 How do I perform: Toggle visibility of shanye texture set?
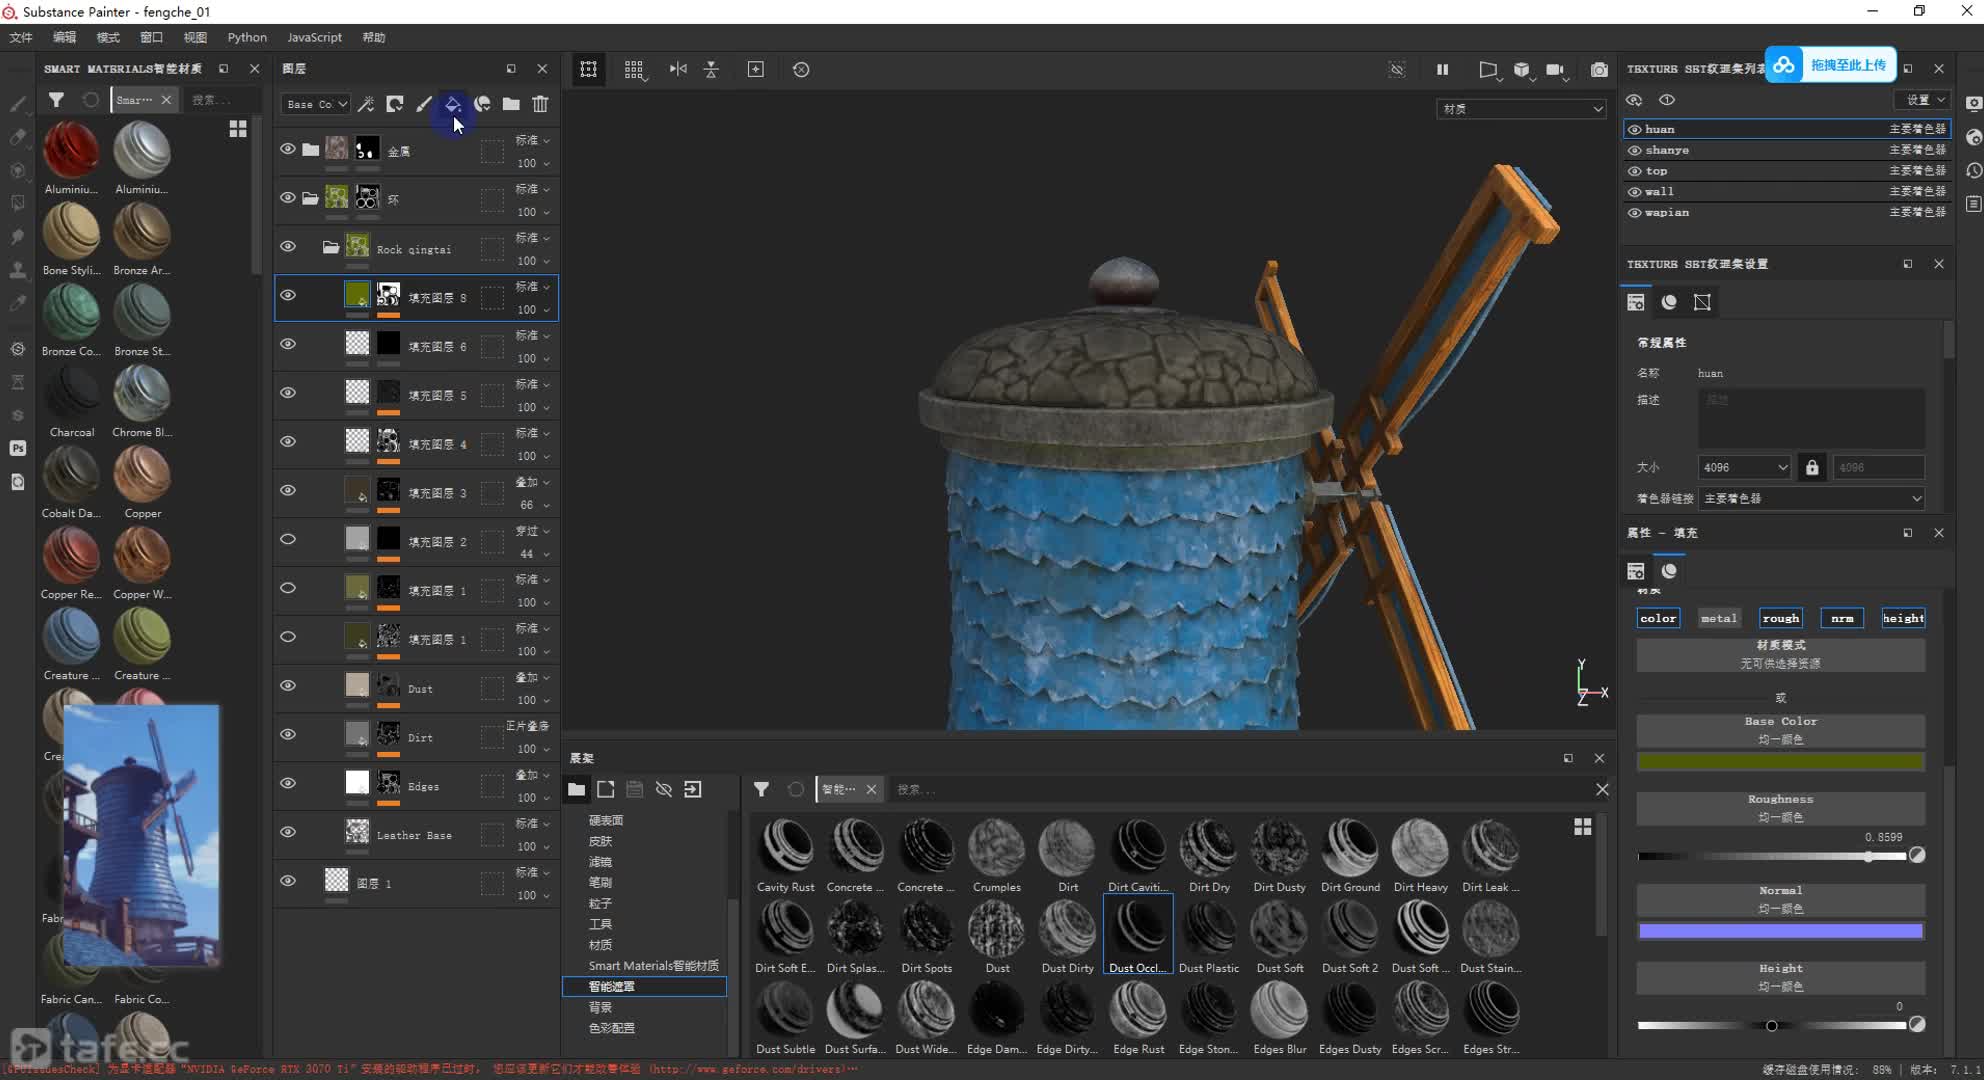coord(1635,150)
